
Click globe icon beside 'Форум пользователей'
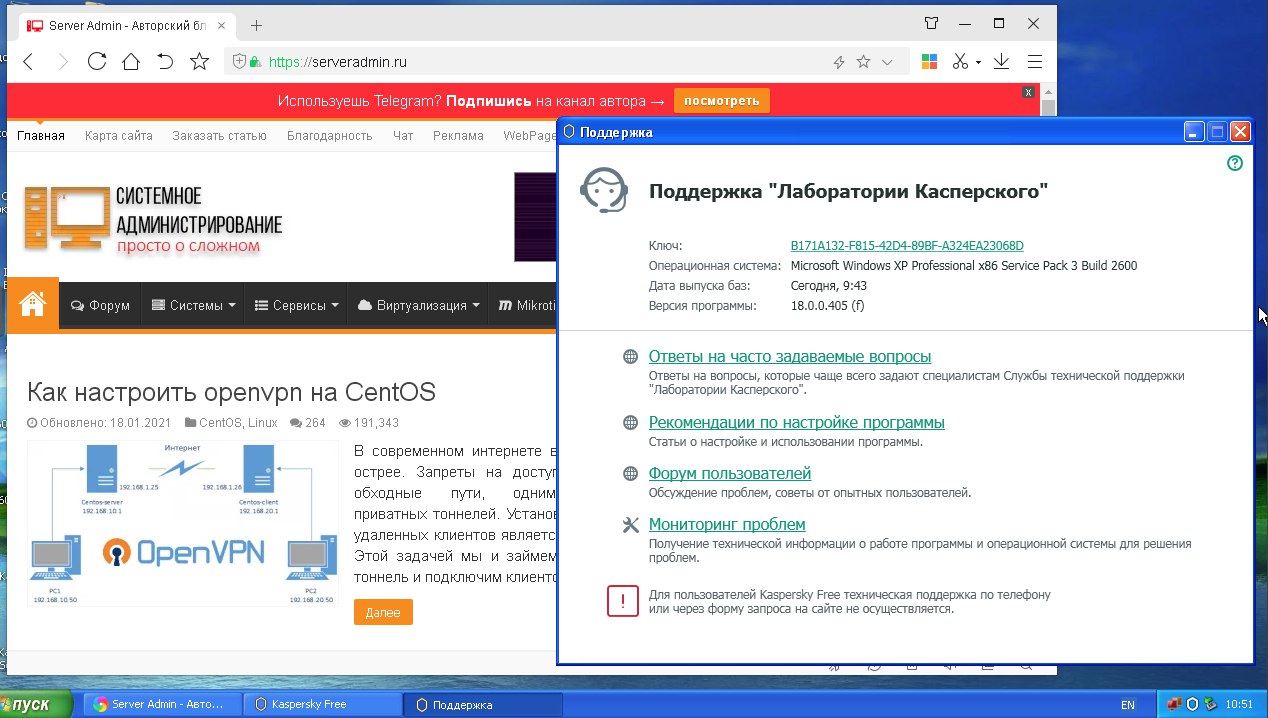630,474
